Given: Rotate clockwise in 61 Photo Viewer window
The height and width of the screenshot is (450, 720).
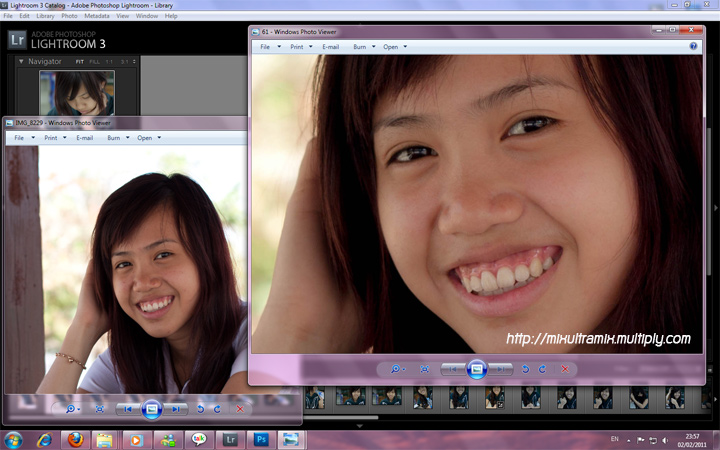Looking at the screenshot, I should (542, 369).
